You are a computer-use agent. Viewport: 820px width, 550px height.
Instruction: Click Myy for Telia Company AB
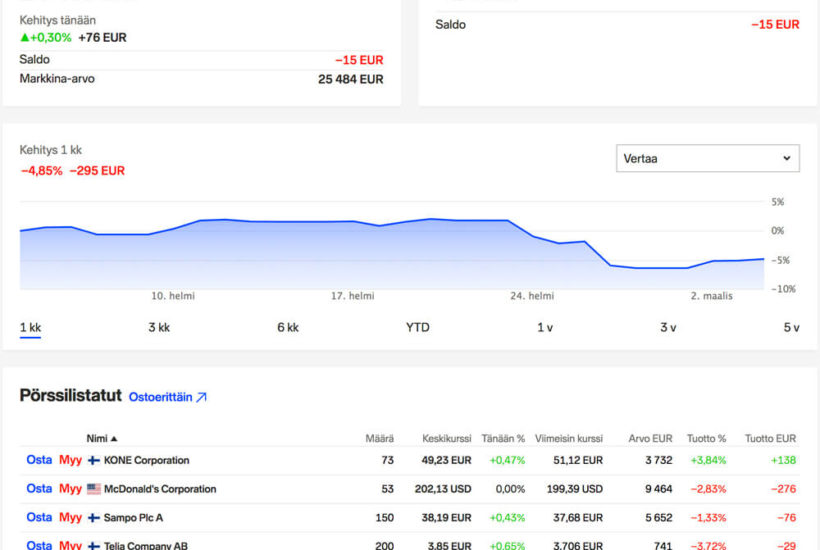point(70,545)
